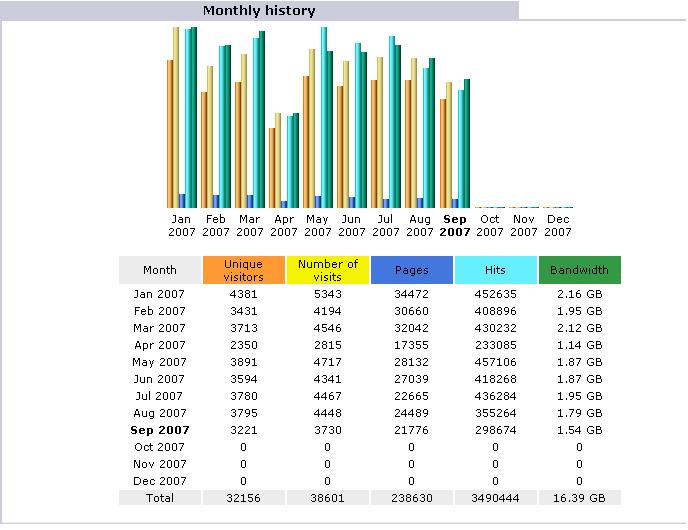688x530 pixels.
Task: Click the cyan Hits column header
Action: pos(495,270)
